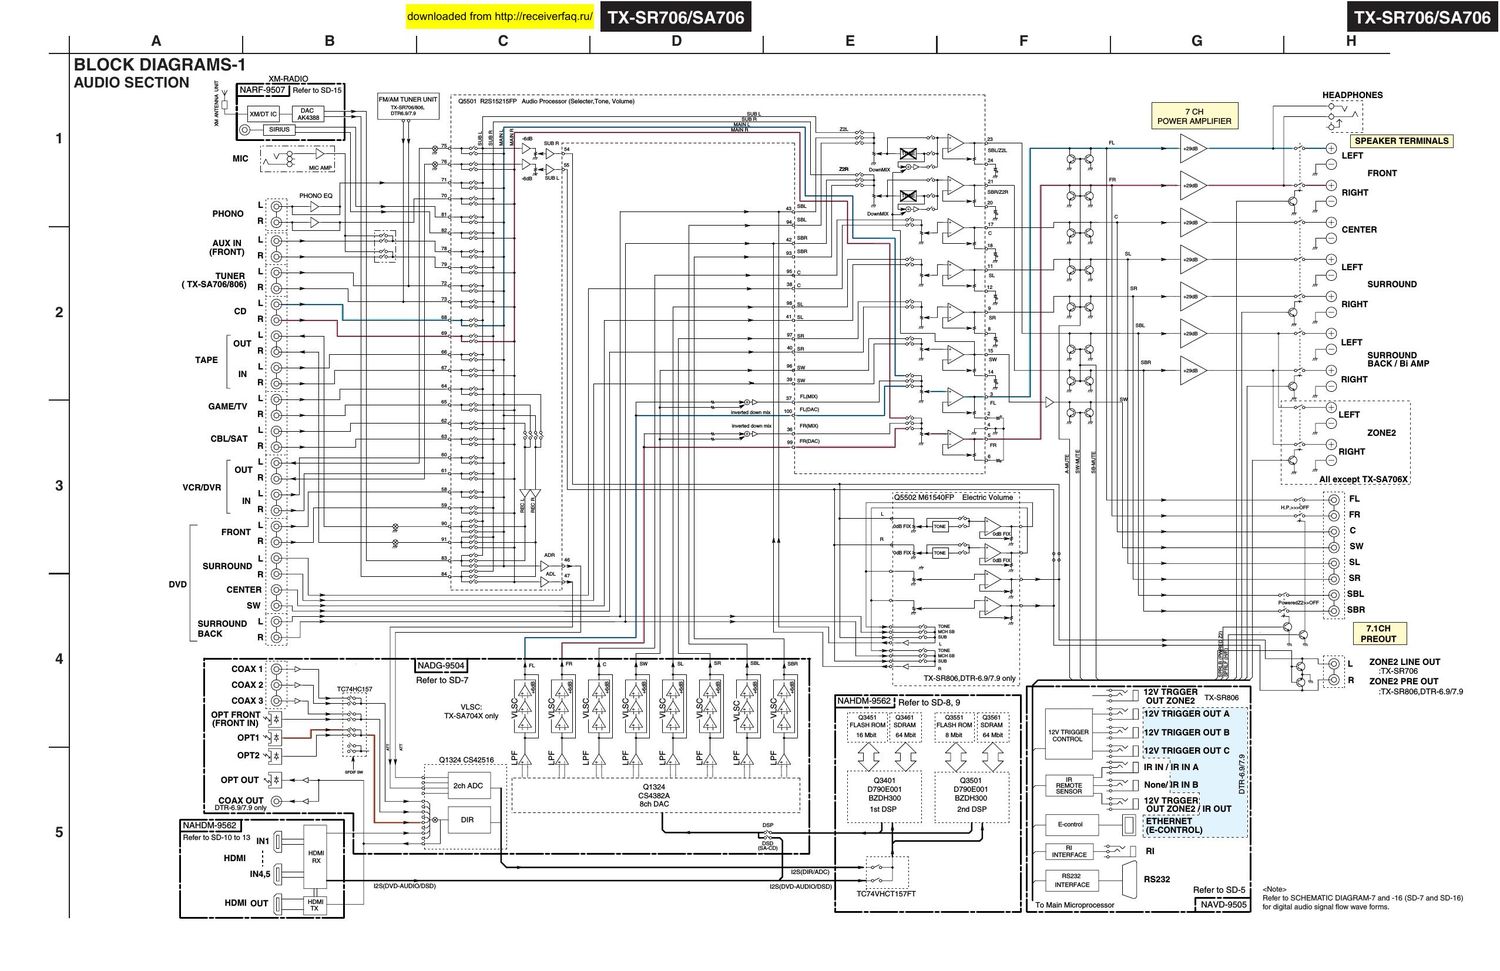Select the 12V TRIGGER CONTROL block

[x=1068, y=735]
